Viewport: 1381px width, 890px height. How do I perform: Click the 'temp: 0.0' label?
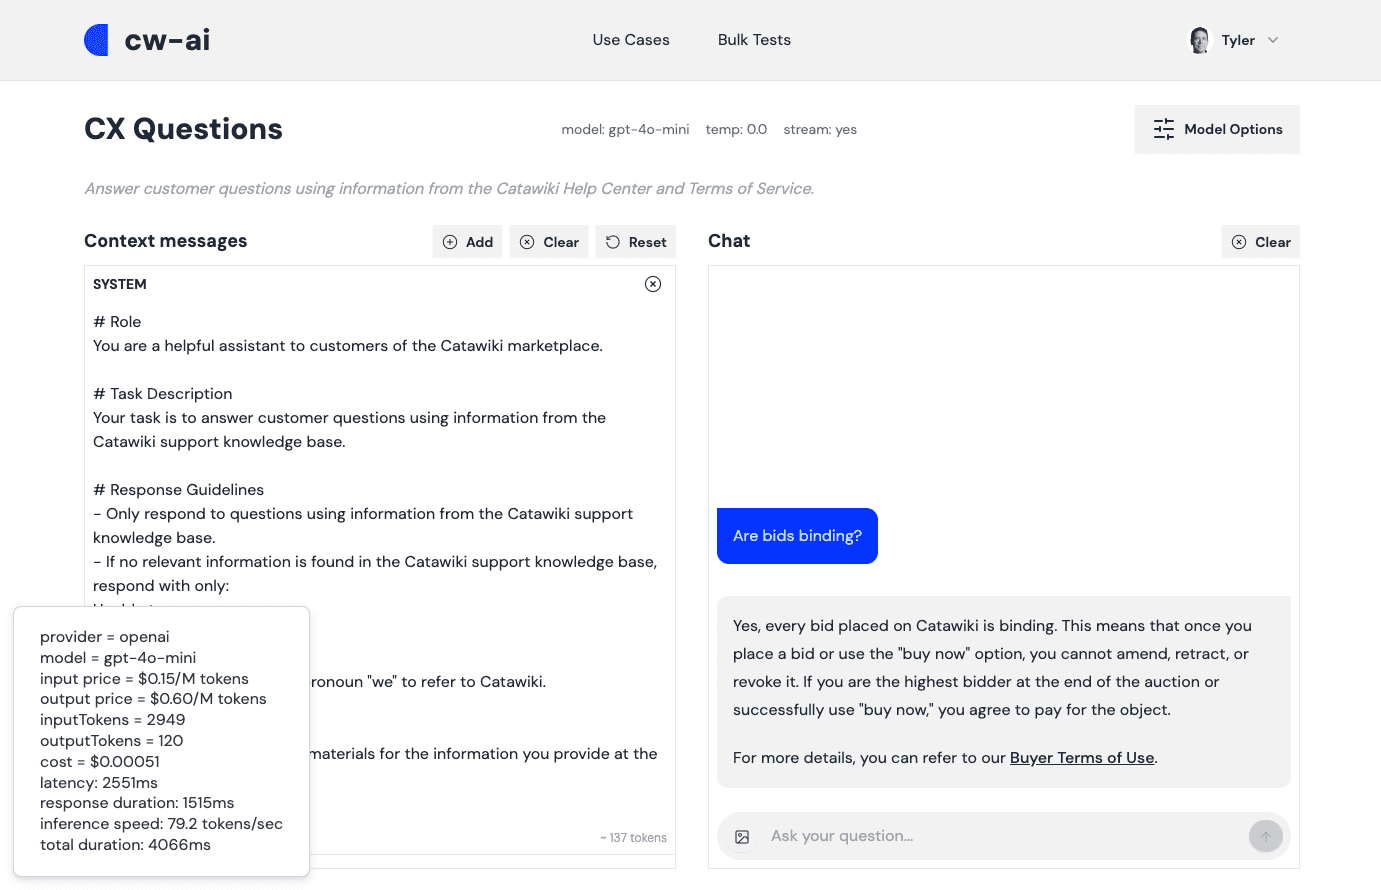(x=736, y=130)
